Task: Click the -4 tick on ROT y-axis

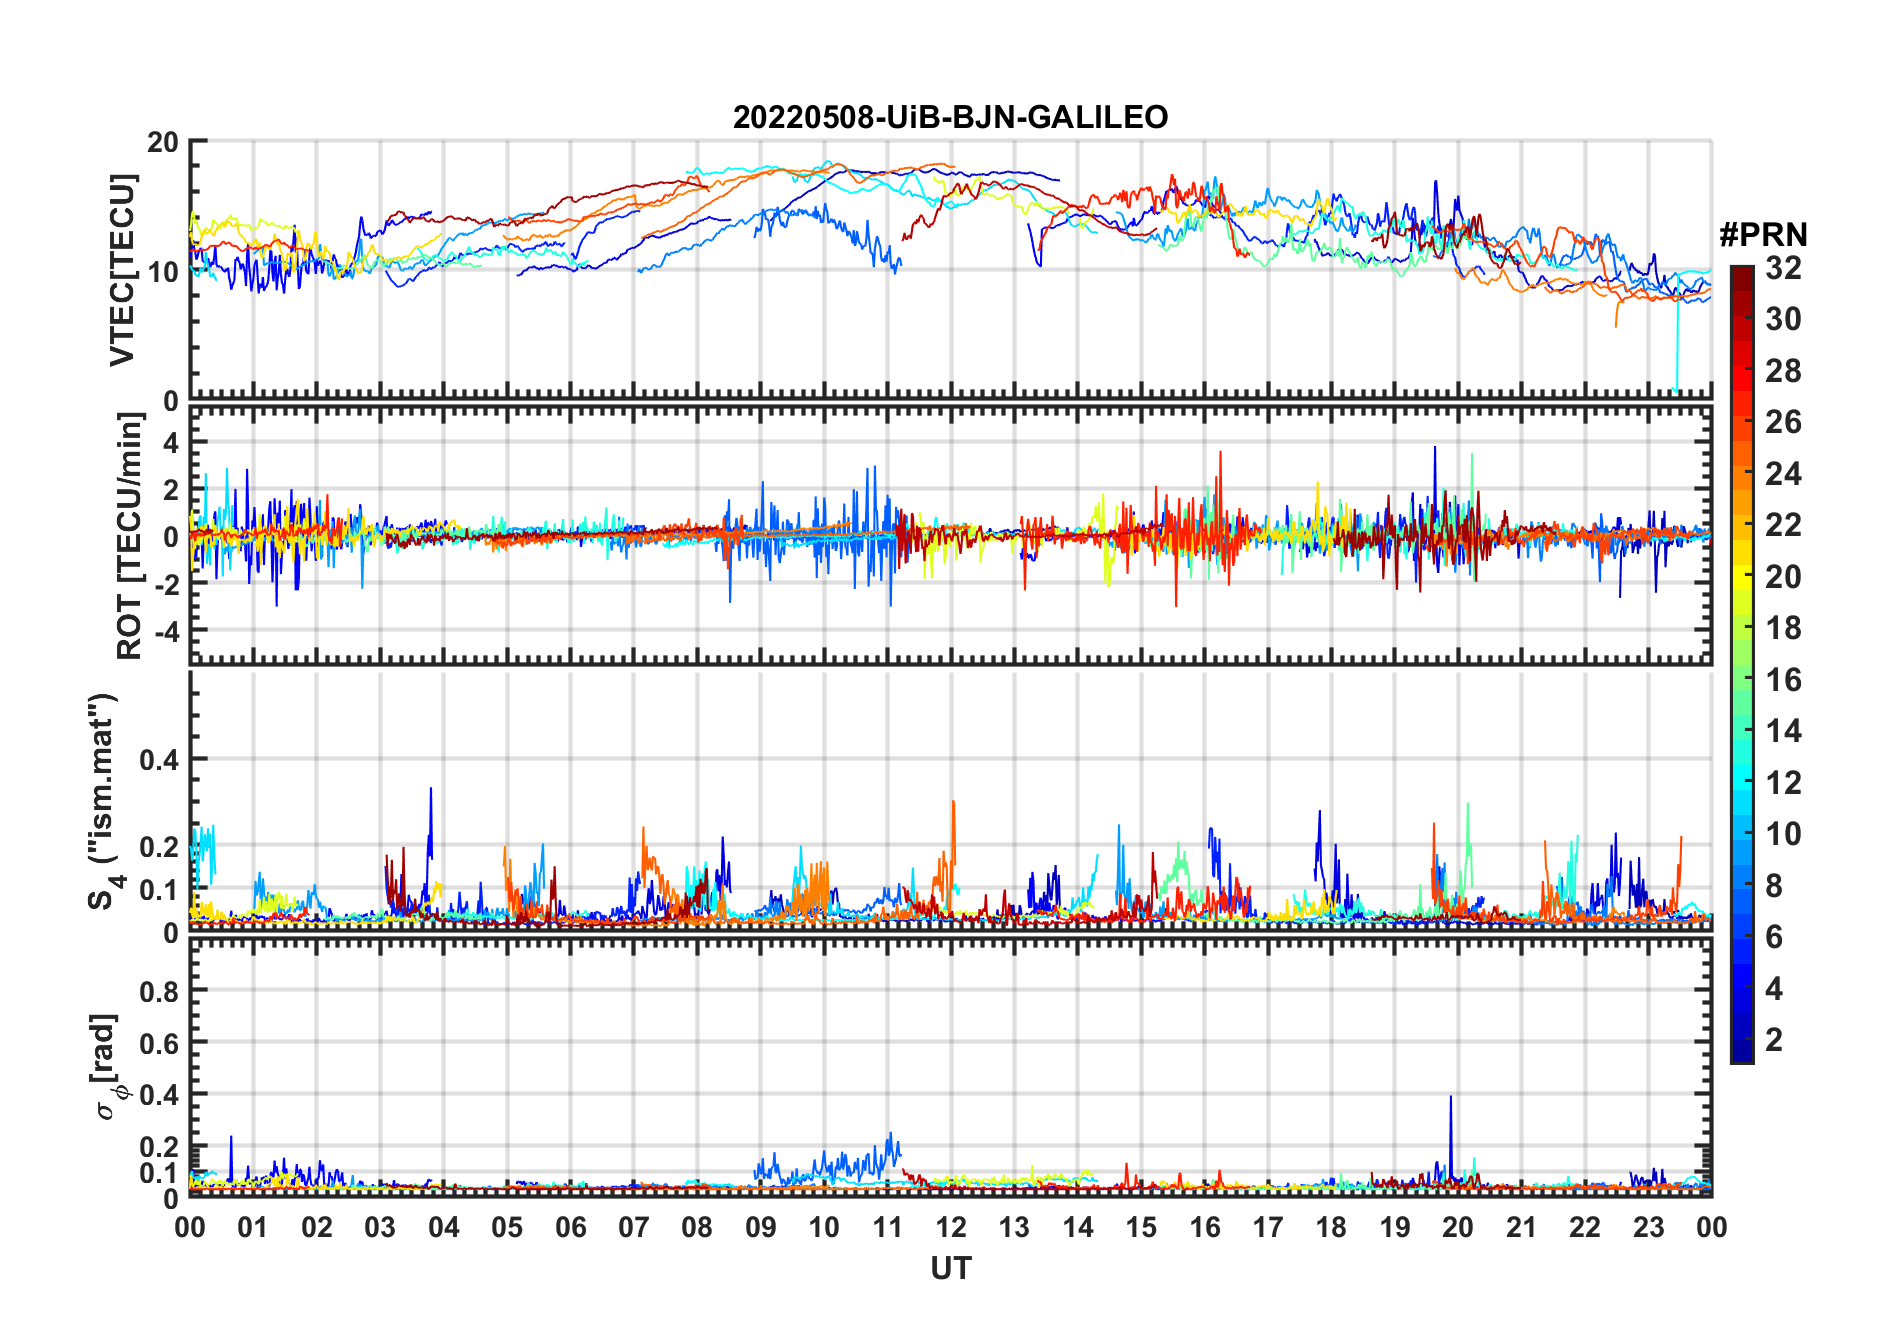Action: pyautogui.click(x=165, y=632)
